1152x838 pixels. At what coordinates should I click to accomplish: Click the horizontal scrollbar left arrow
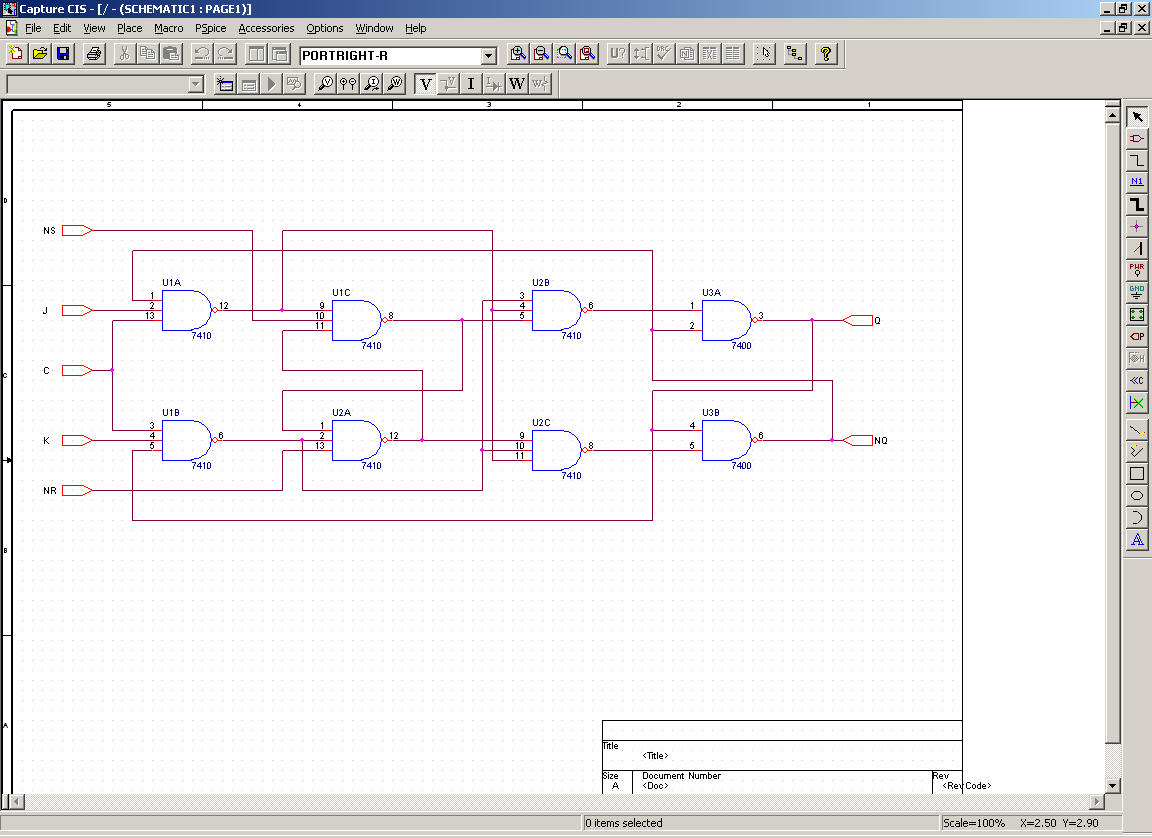18,801
